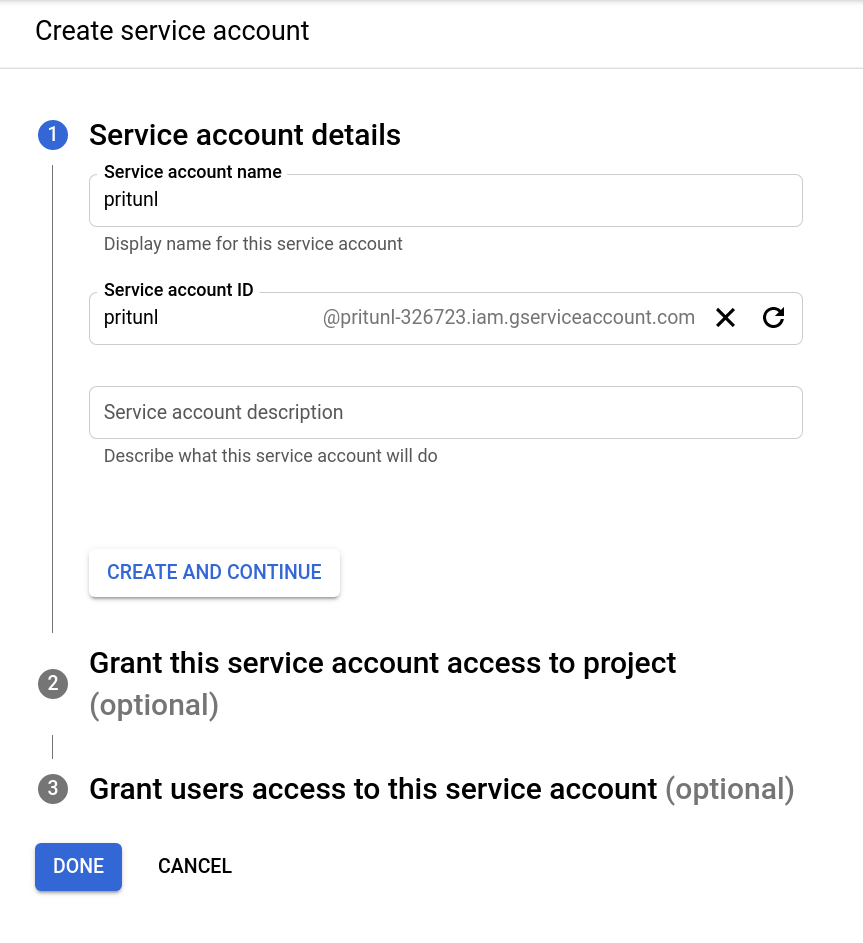863x943 pixels.
Task: Click the Service account ID floating label
Action: tap(179, 290)
